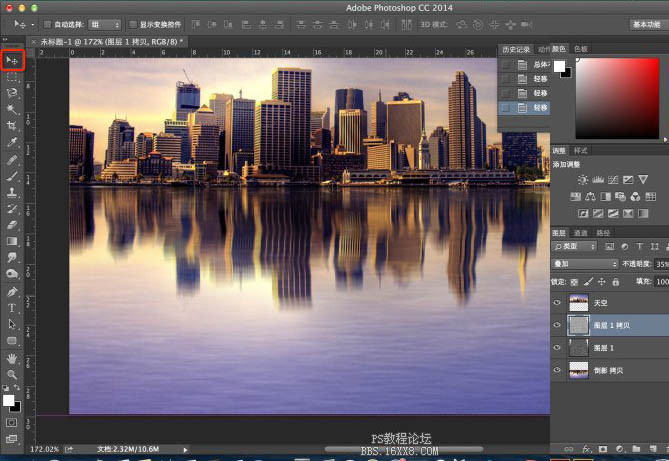Select the 天空 layer name
Screen dimensions: 669x461
click(600, 303)
